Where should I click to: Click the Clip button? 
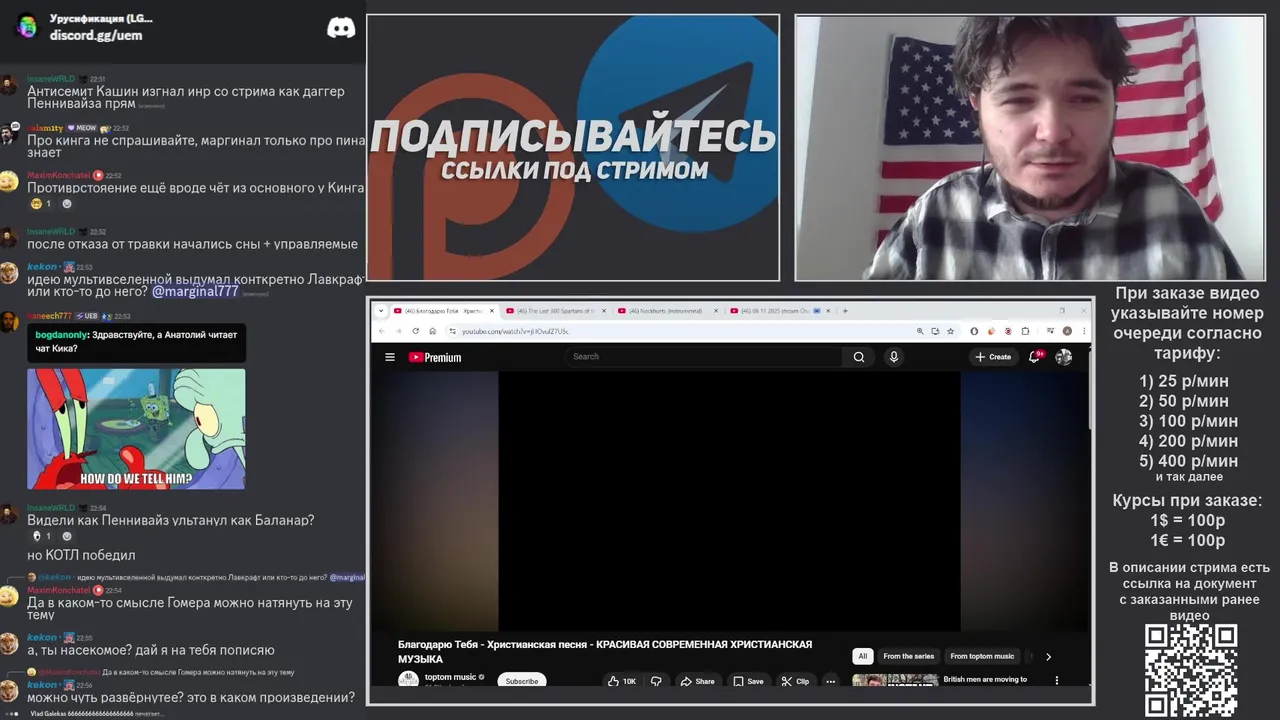click(795, 681)
